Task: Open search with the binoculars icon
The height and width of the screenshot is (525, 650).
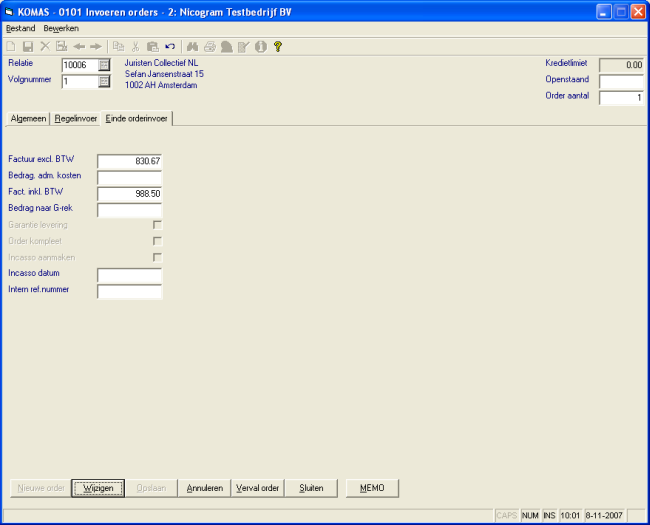Action: pos(192,46)
